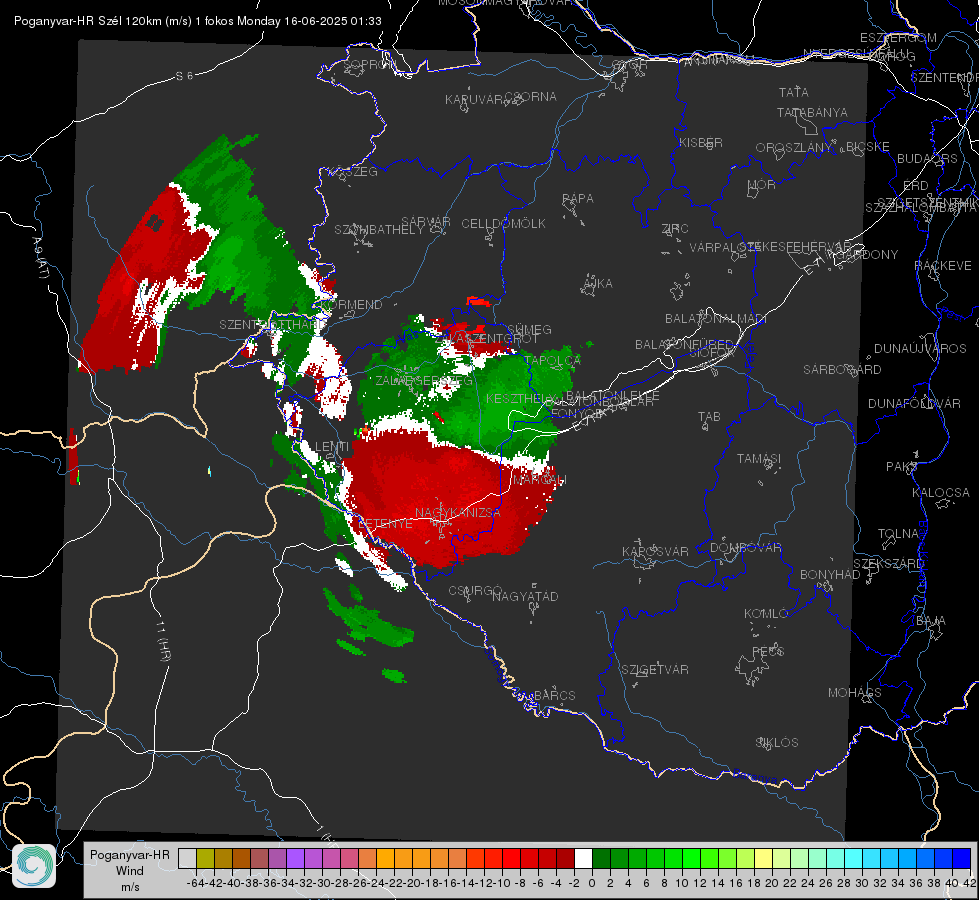Click the 'MARCALI' town label
Screen dimensions: 979x900
pyautogui.click(x=539, y=480)
